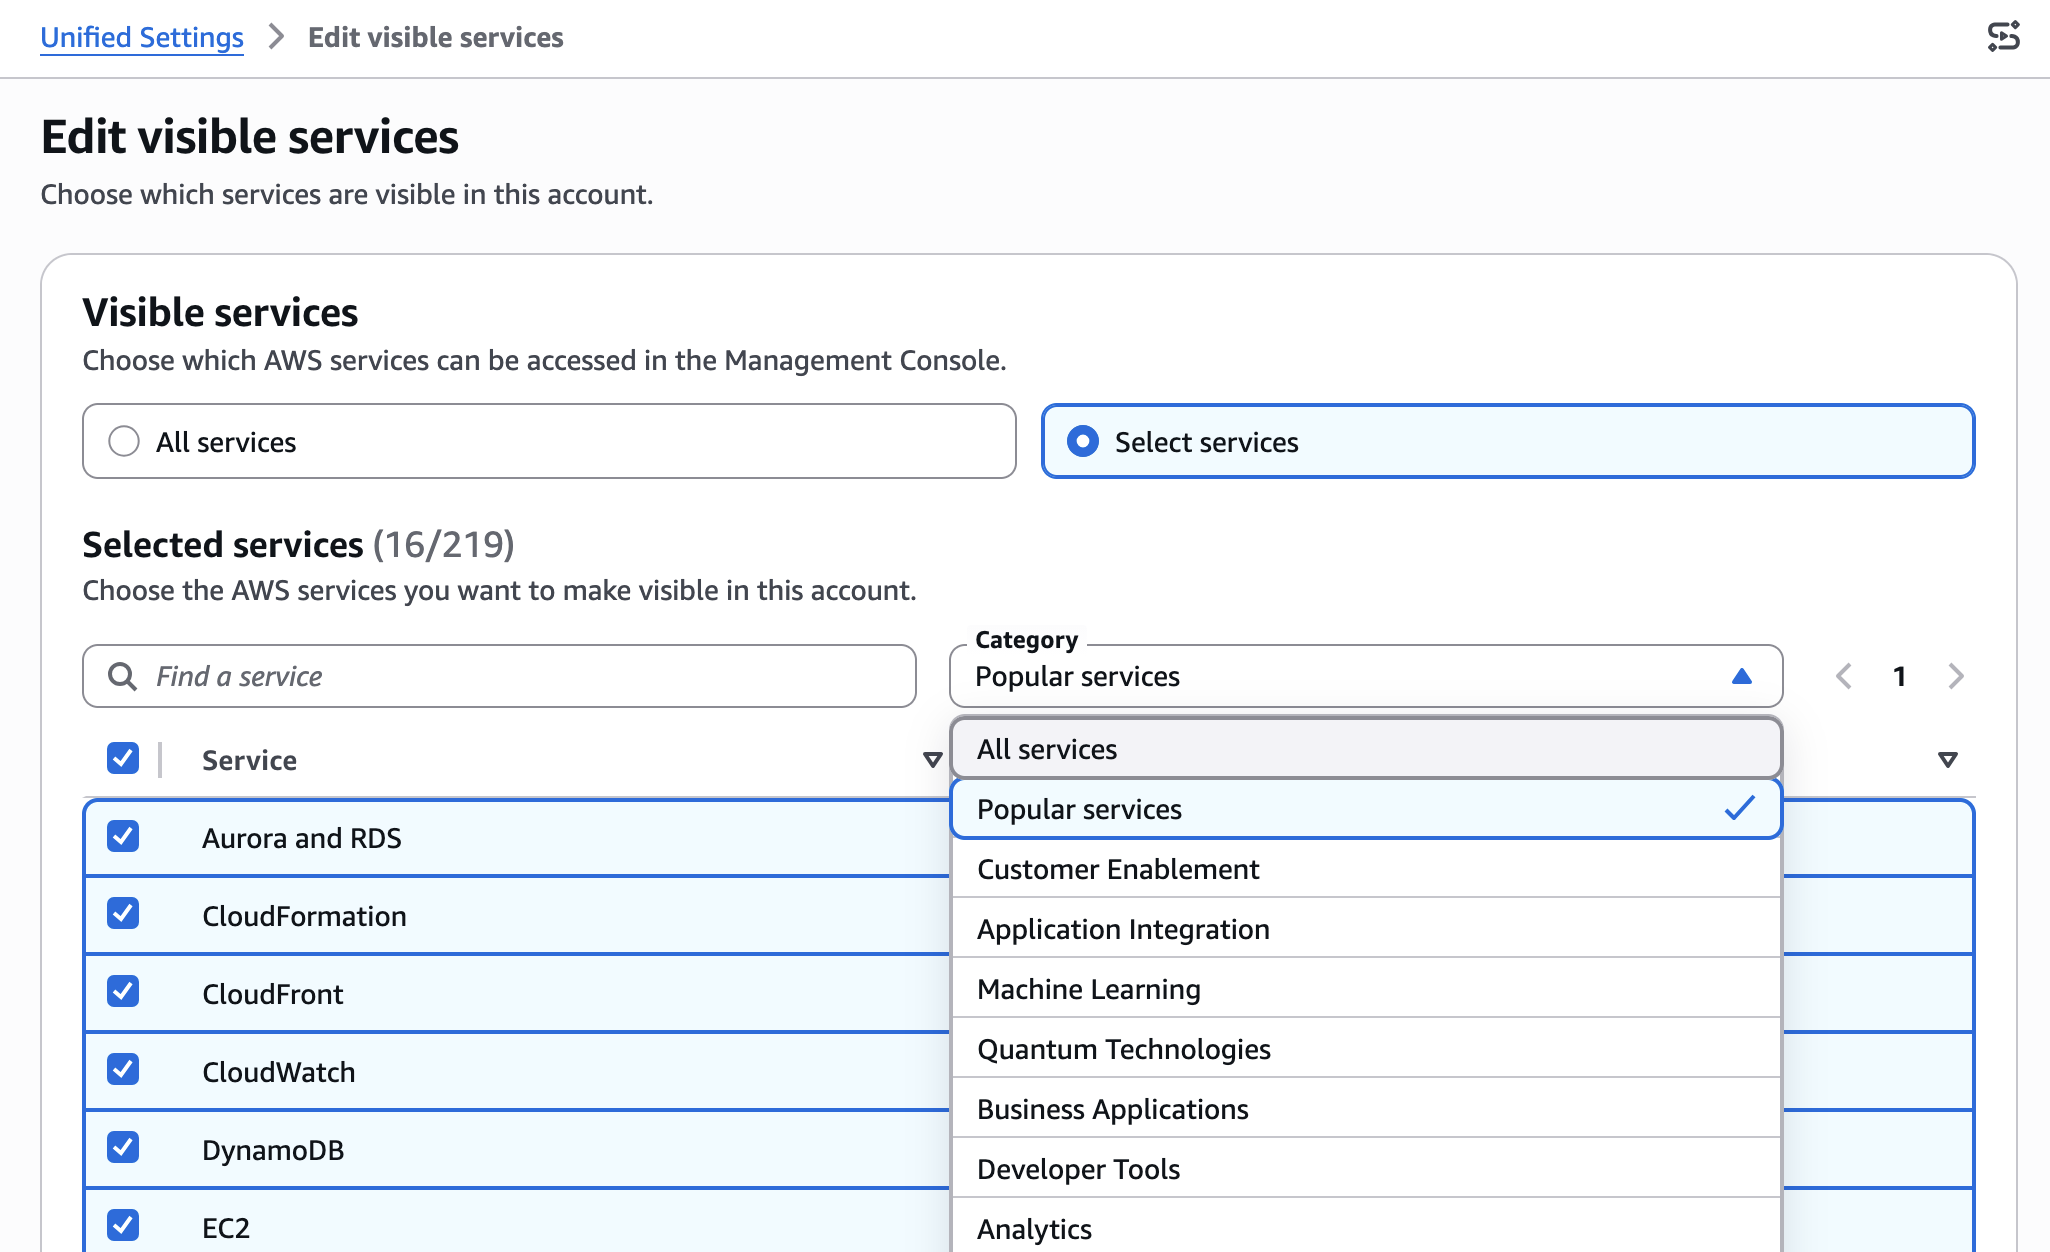Screen dimensions: 2050x1252
Task: Go to previous page arrow
Action: point(1844,677)
